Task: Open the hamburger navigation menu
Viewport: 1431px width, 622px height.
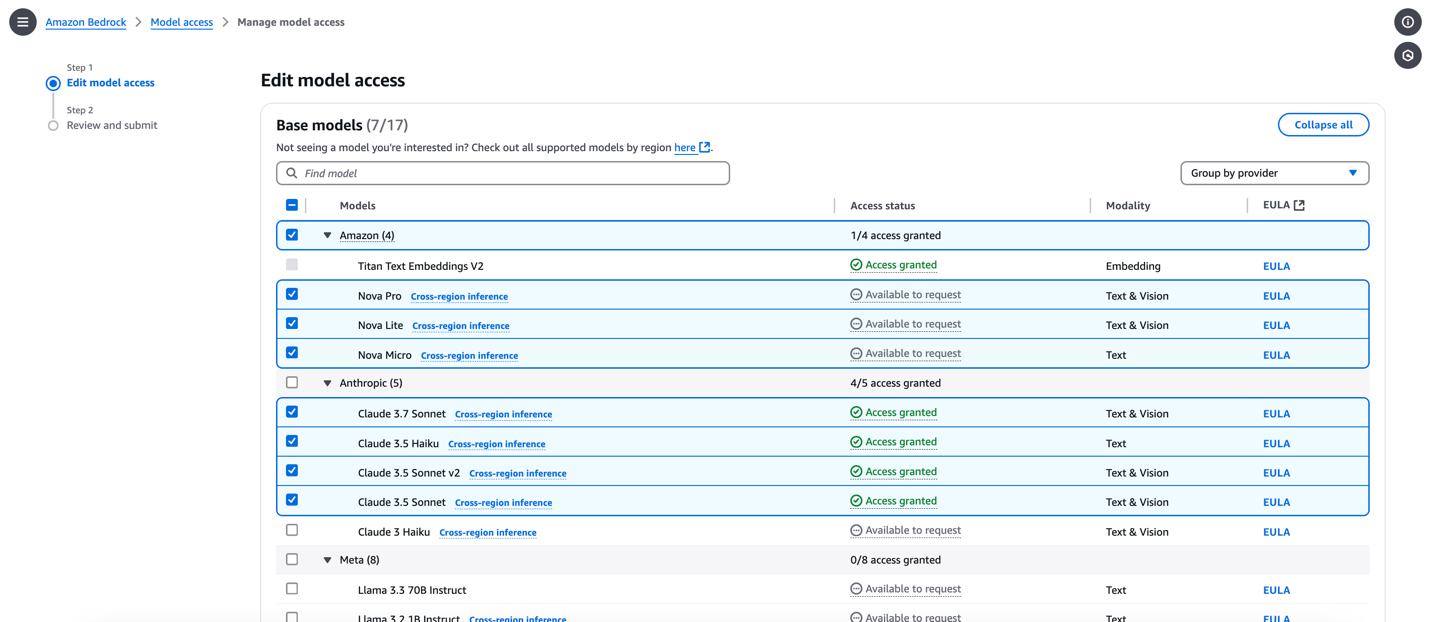Action: (23, 22)
